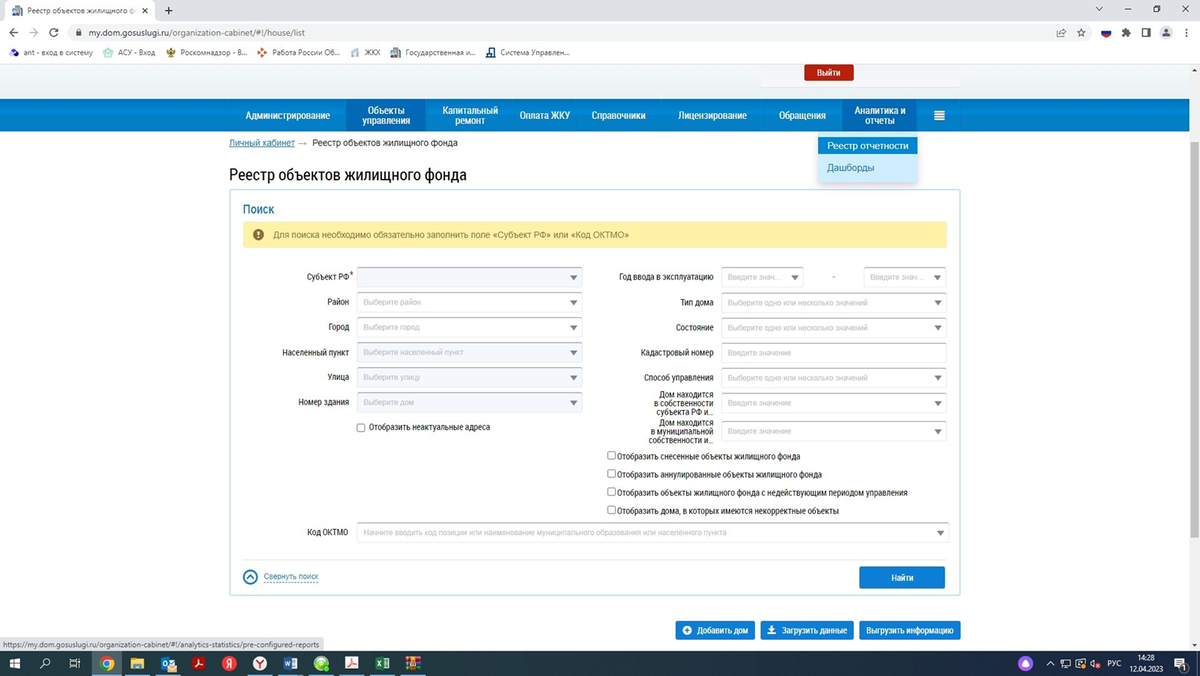
Task: Bookmark the page with the address bar star
Action: click(x=1081, y=31)
